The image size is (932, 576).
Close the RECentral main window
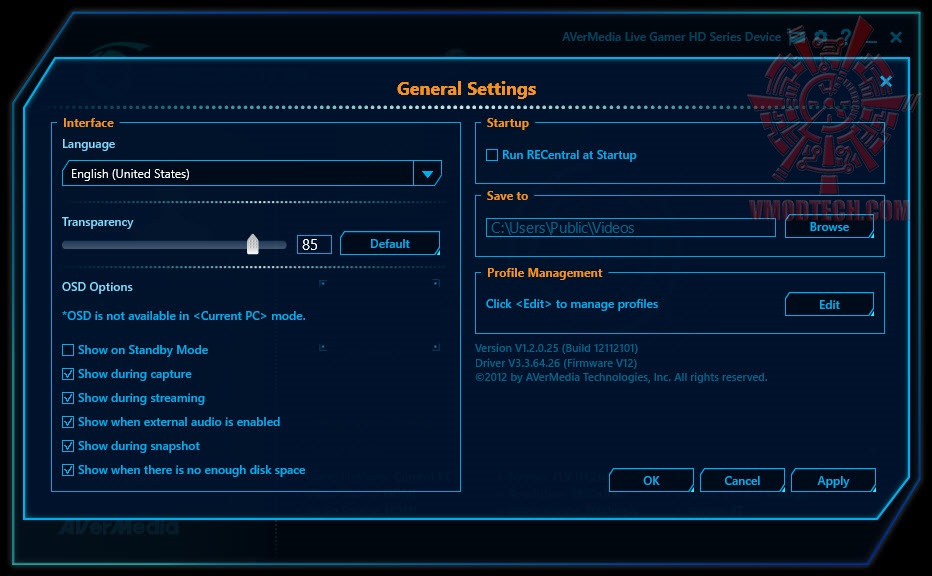[896, 37]
